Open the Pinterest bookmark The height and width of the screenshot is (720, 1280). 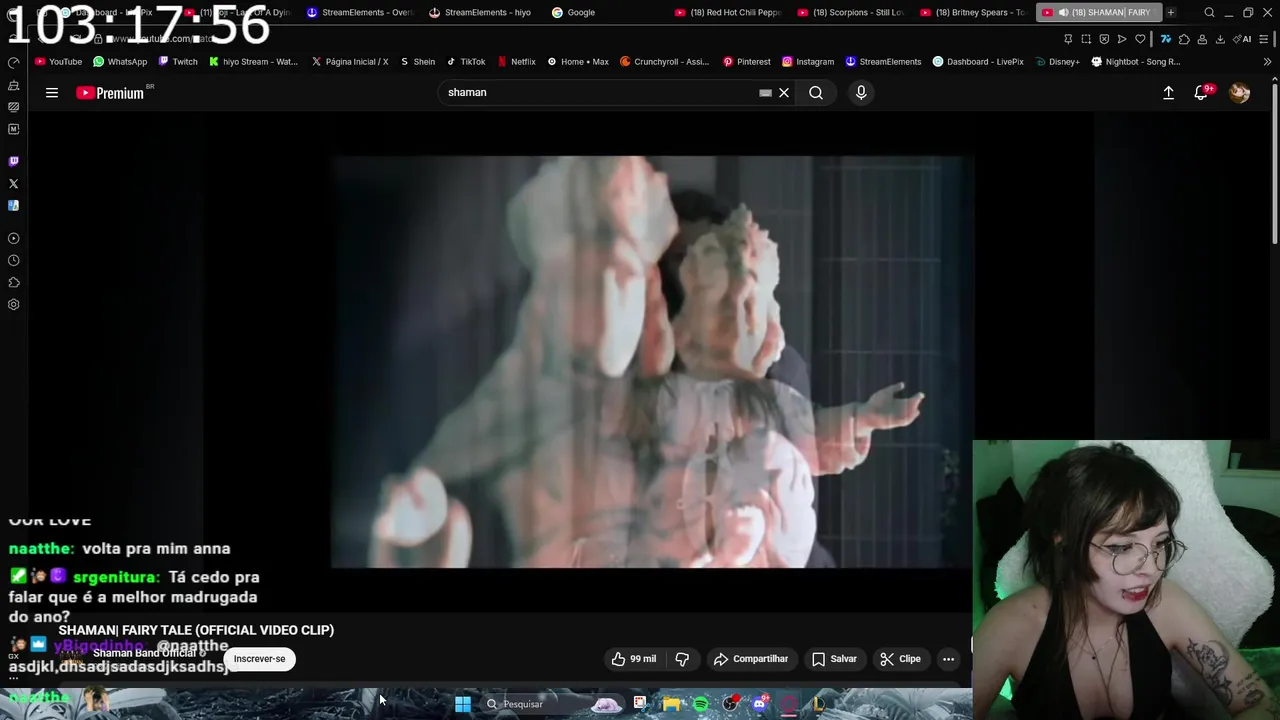point(747,62)
